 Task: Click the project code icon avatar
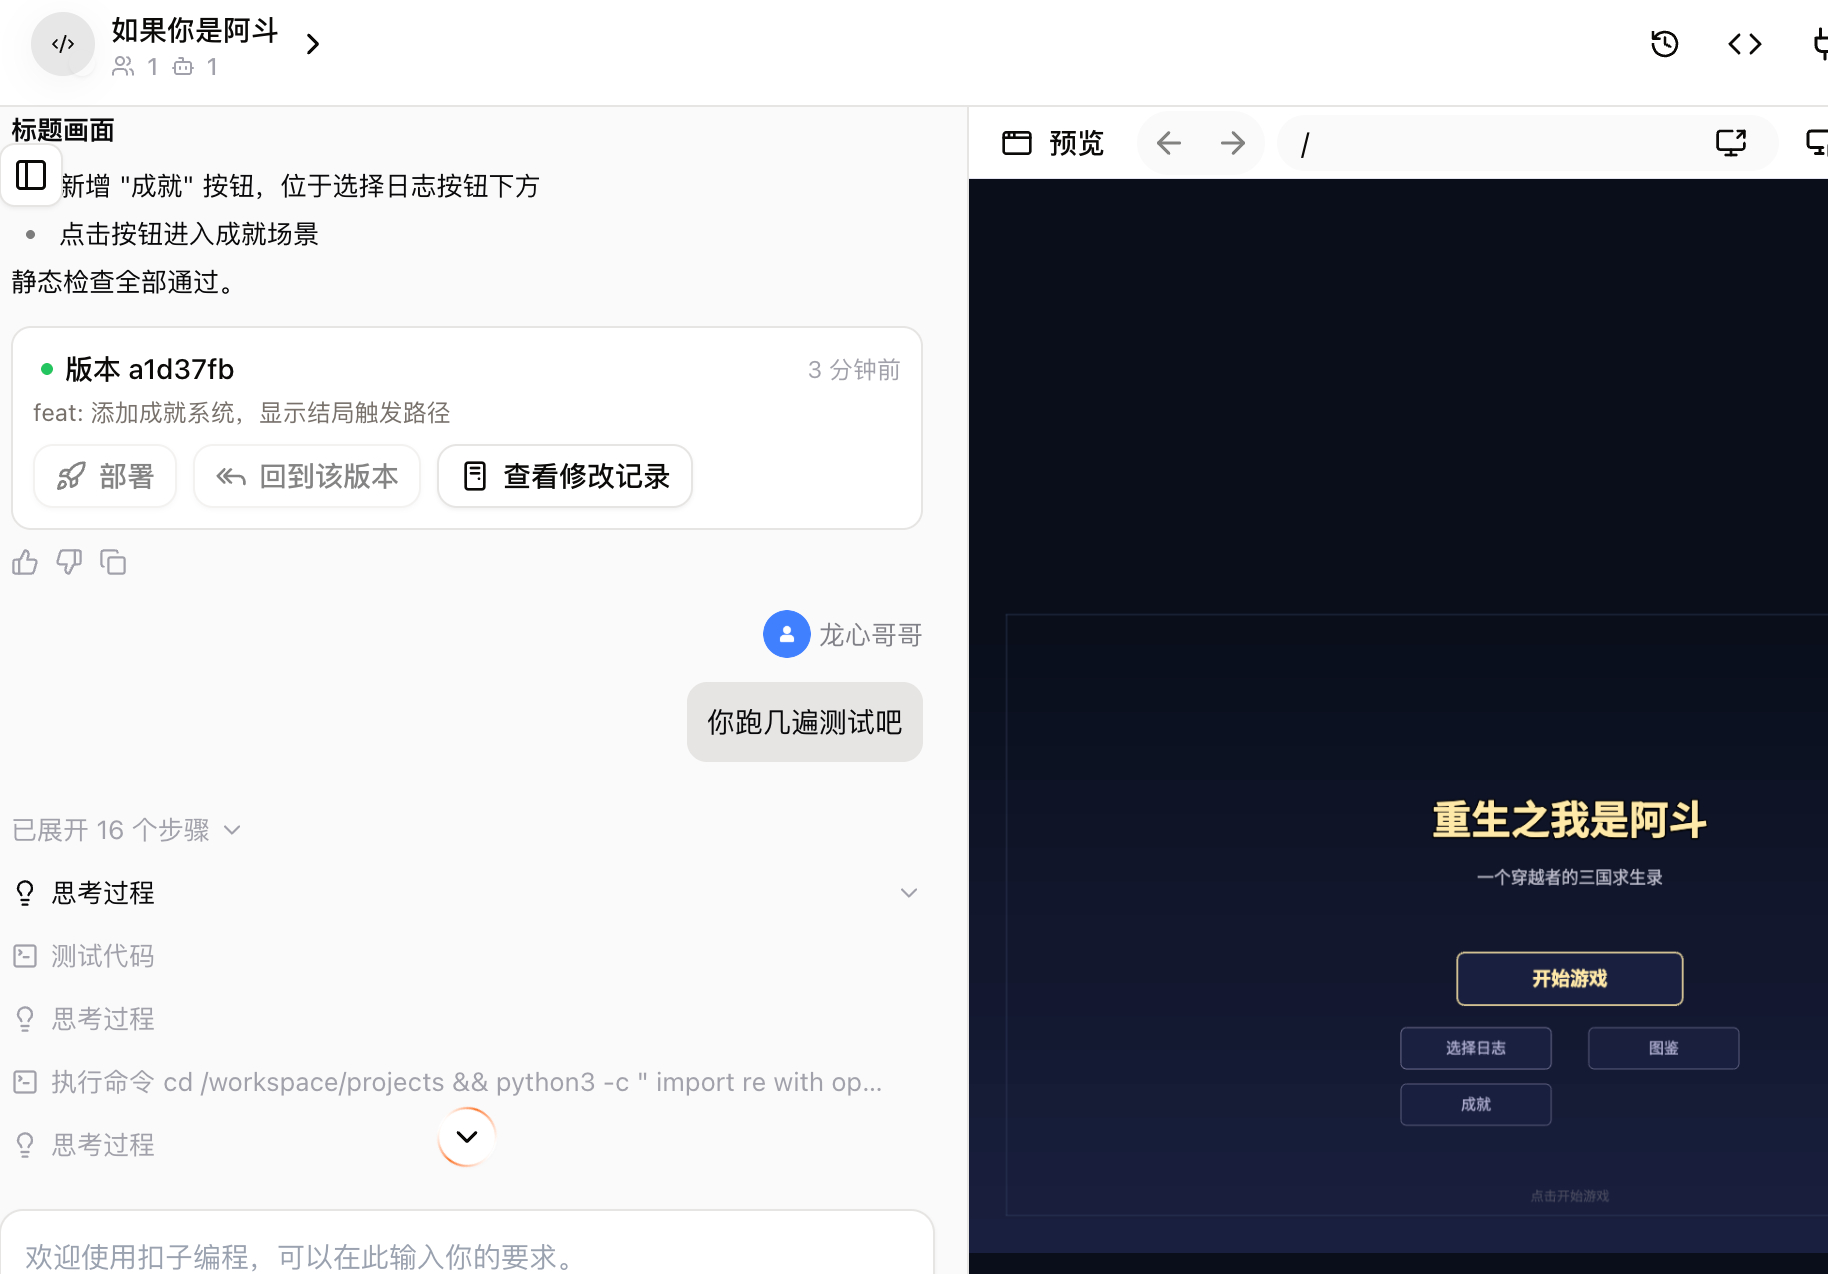pyautogui.click(x=63, y=44)
